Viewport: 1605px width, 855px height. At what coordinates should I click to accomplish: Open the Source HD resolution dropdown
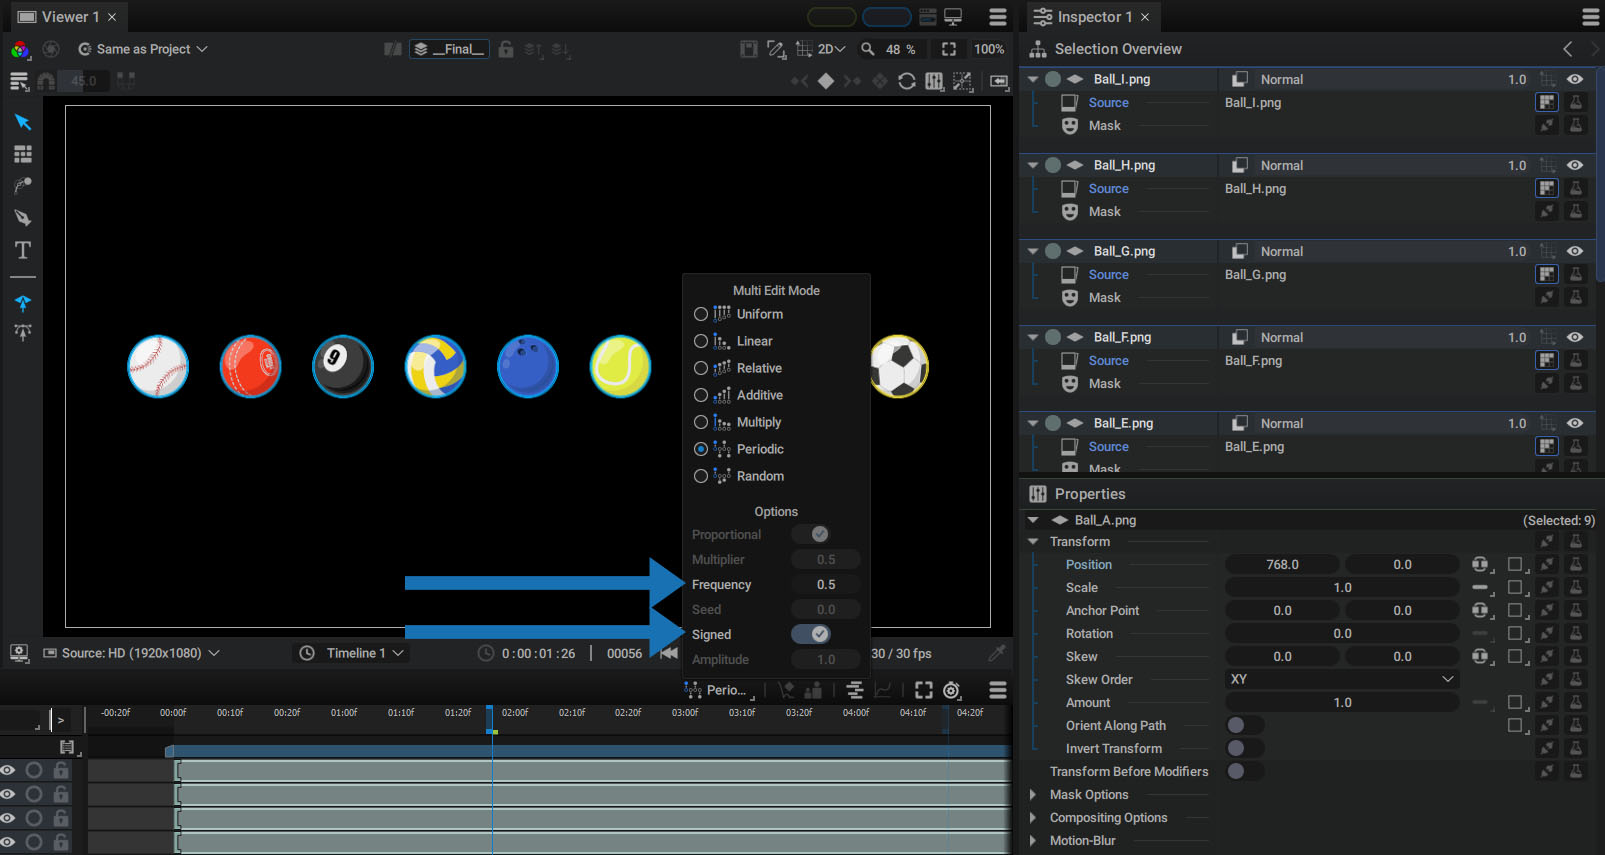[132, 653]
